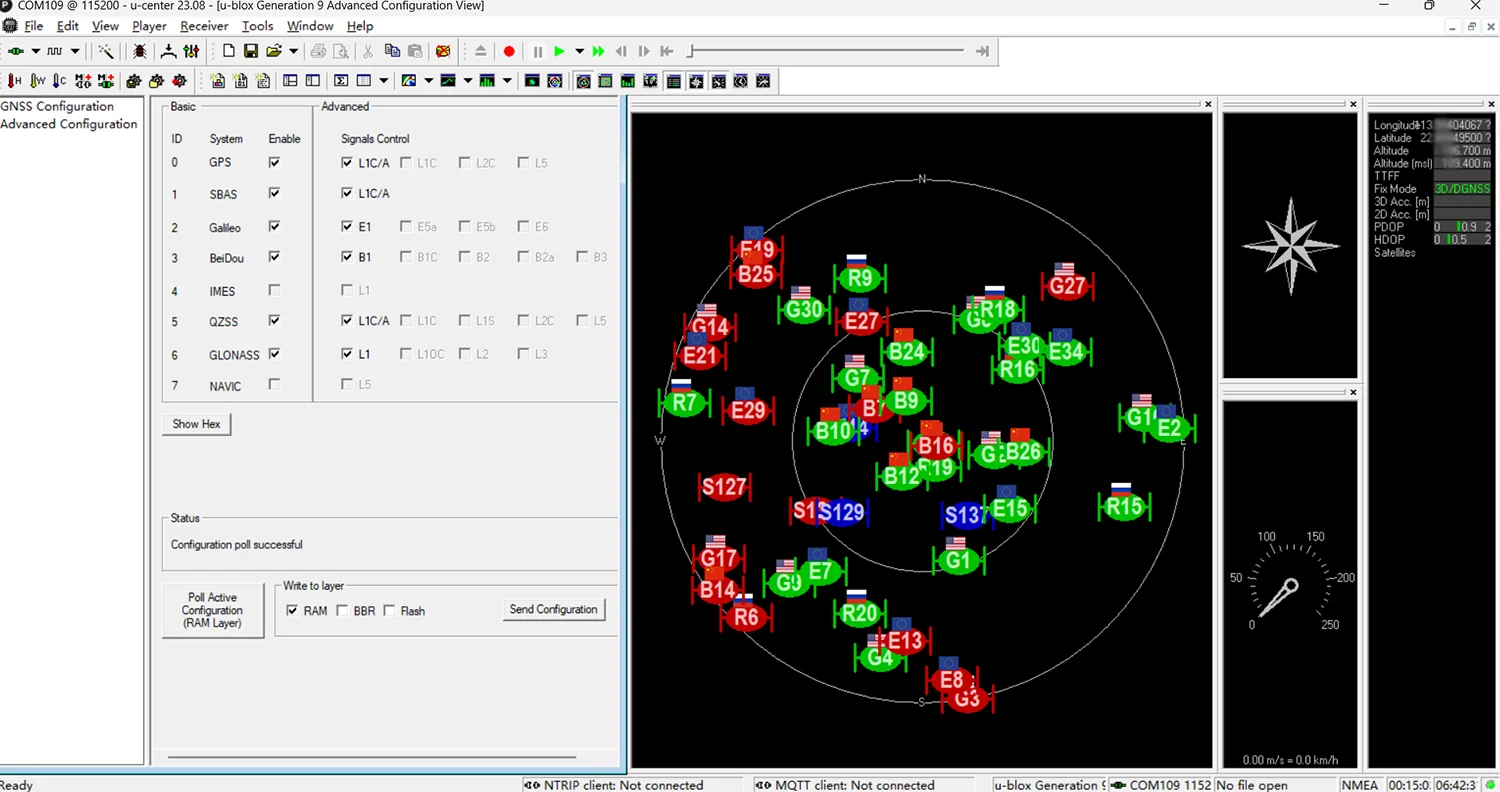The image size is (1500, 792).
Task: Toggle the SBAS Enable checkbox
Action: tap(274, 193)
